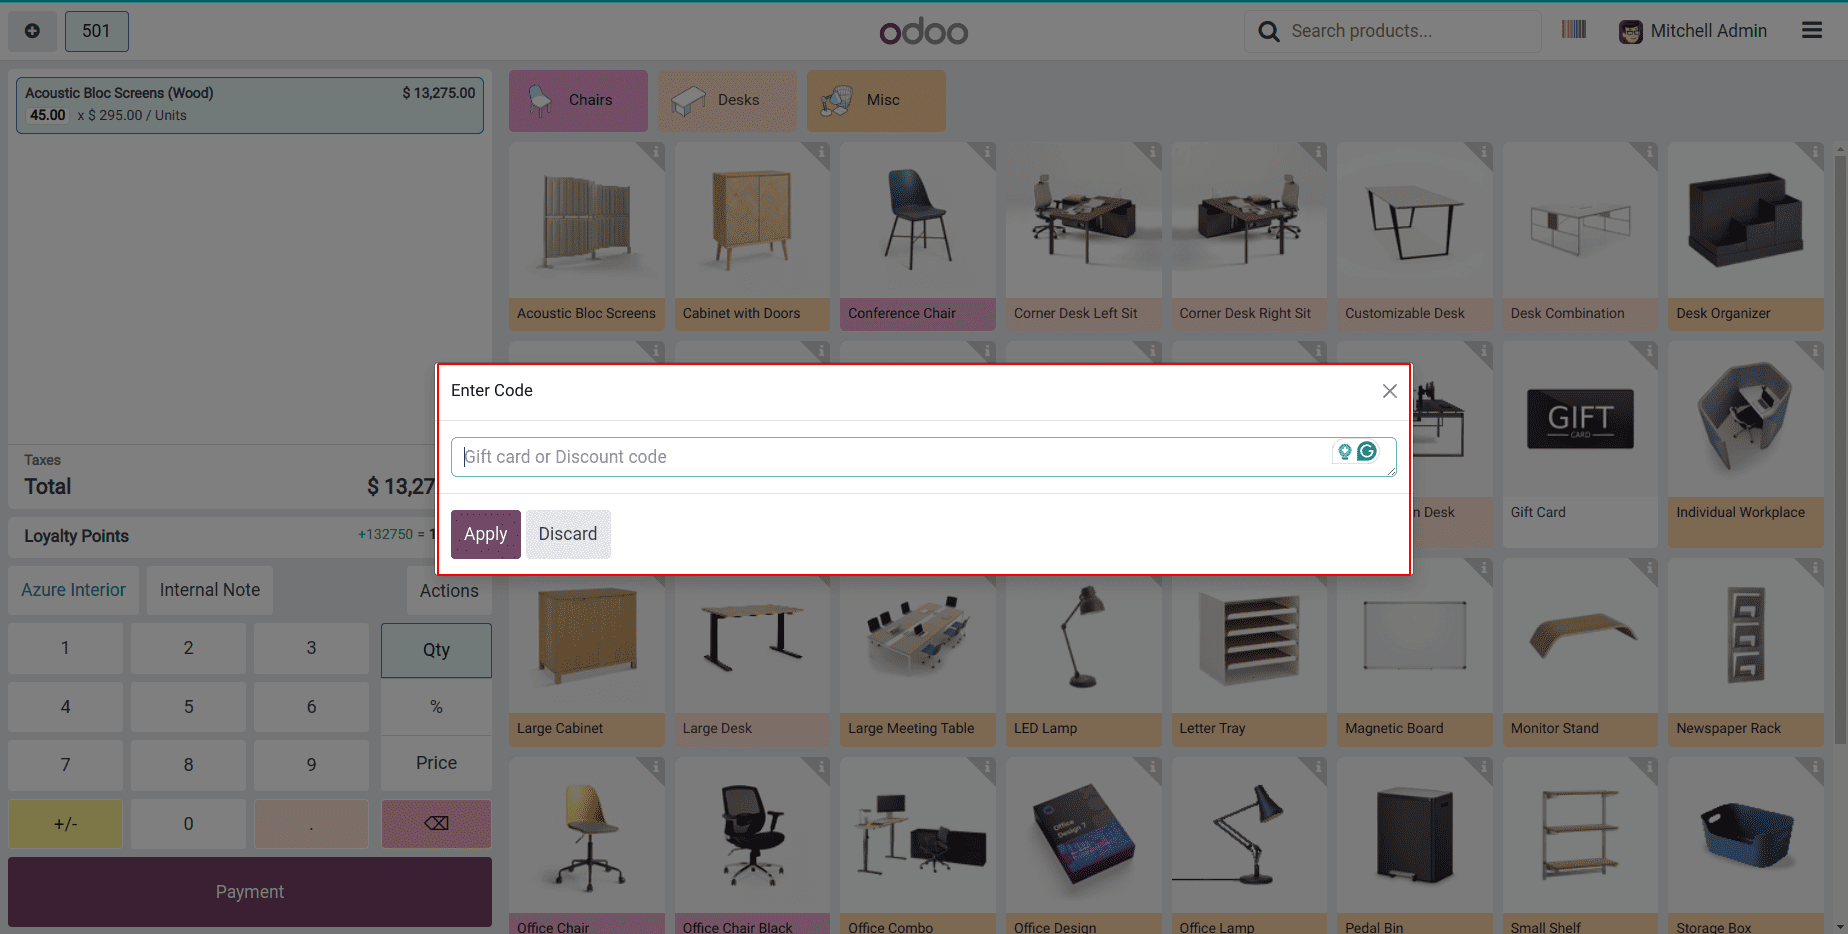Open info icon on Newspaper Rack card
1848x934 pixels.
1814,568
